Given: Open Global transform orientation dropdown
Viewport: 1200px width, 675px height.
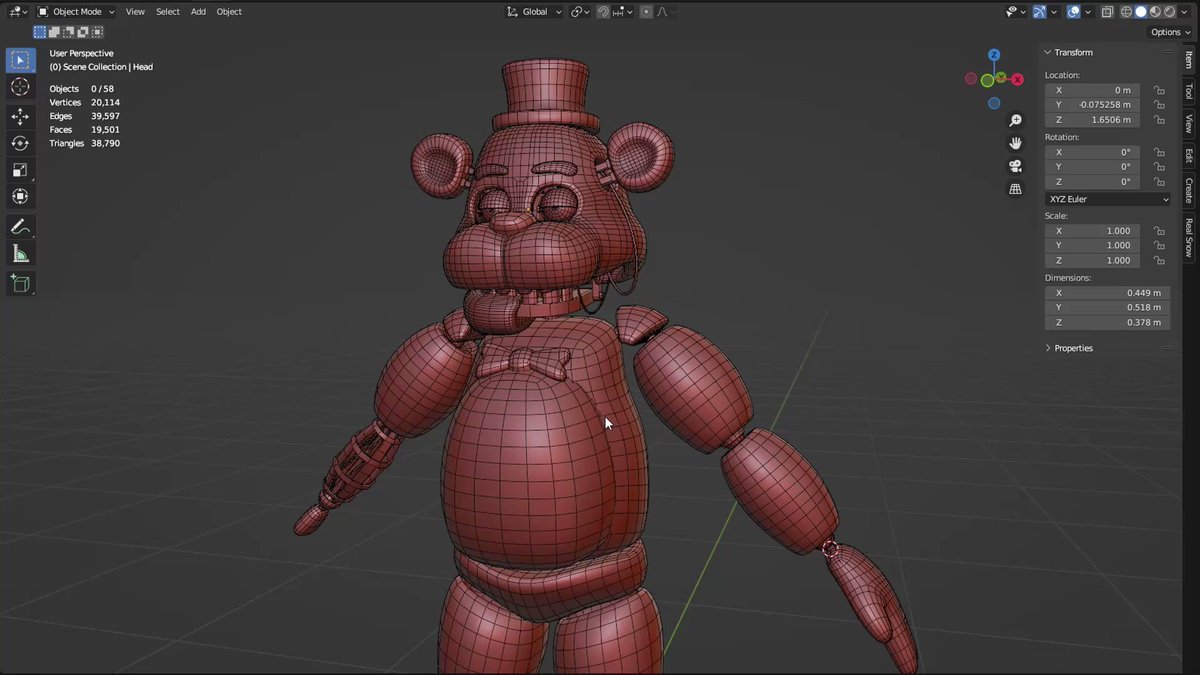Looking at the screenshot, I should [x=534, y=12].
